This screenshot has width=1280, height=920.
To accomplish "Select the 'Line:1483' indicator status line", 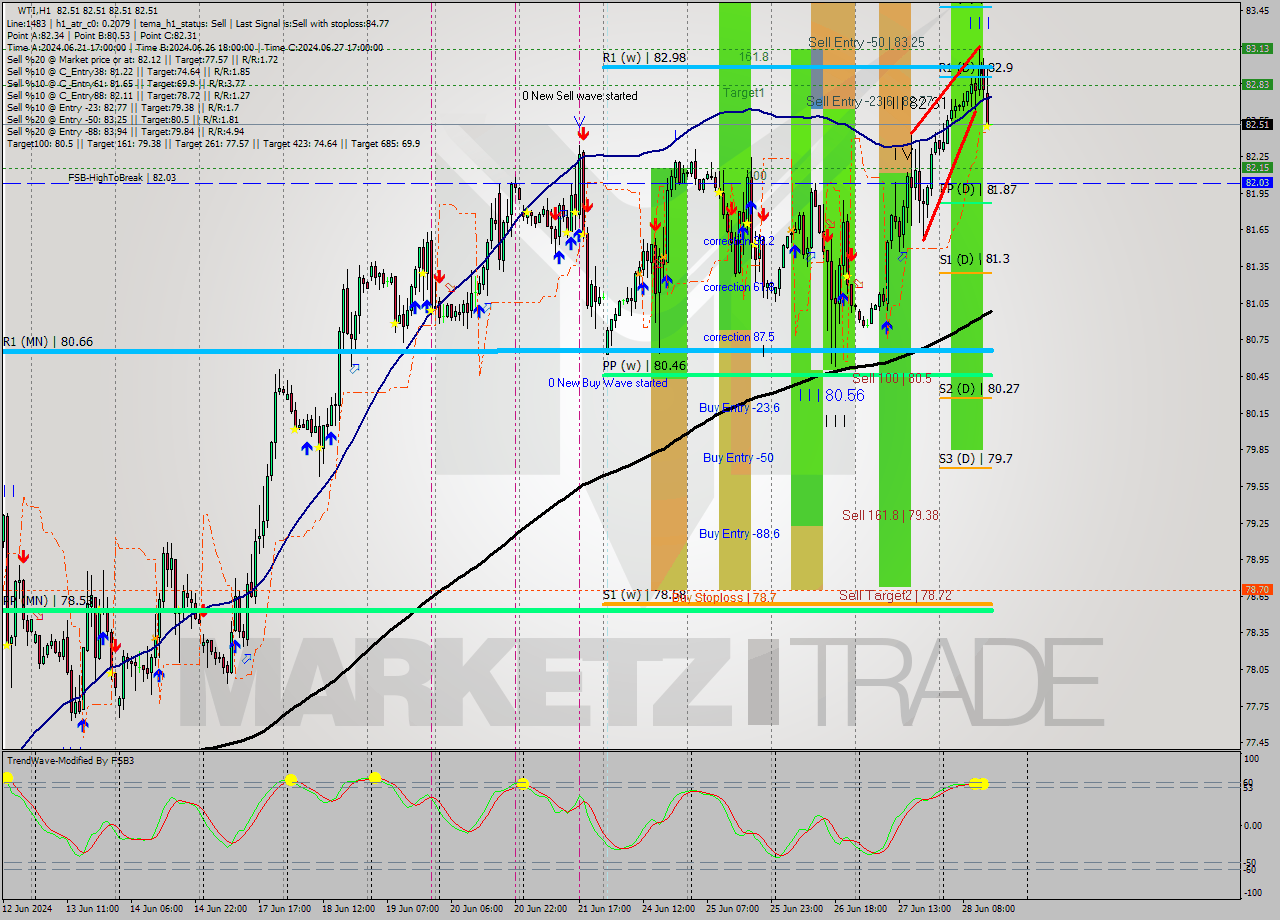I will point(198,23).
